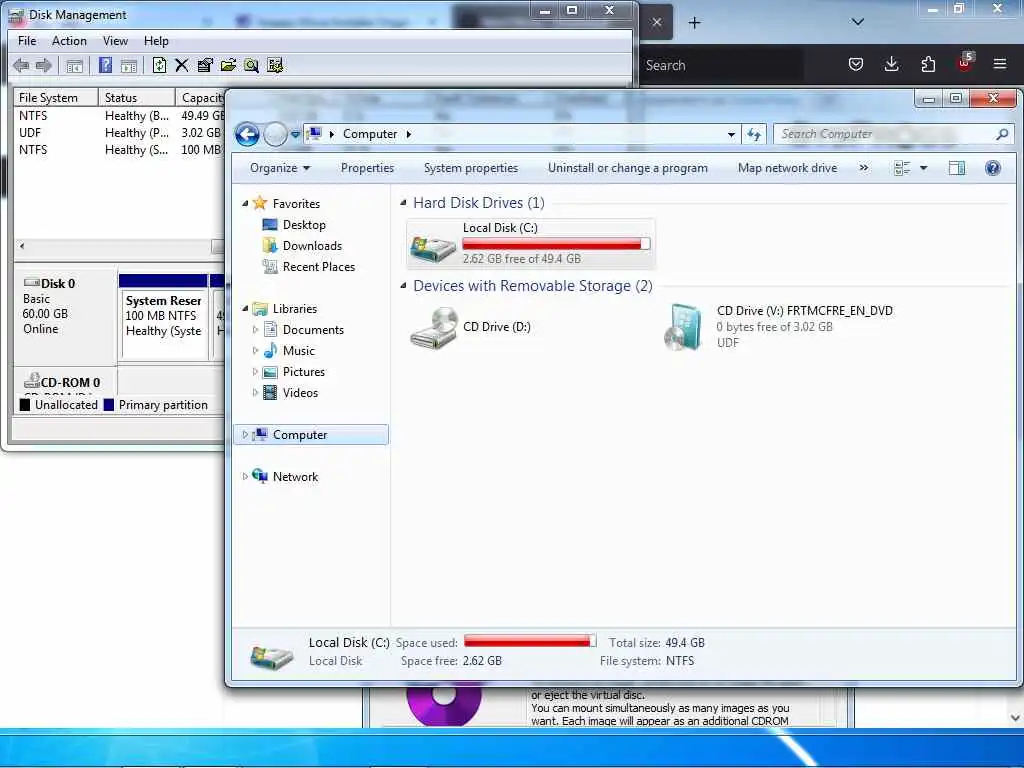This screenshot has height=768, width=1024.
Task: Click the Change your view icon in Explorer
Action: pyautogui.click(x=902, y=168)
